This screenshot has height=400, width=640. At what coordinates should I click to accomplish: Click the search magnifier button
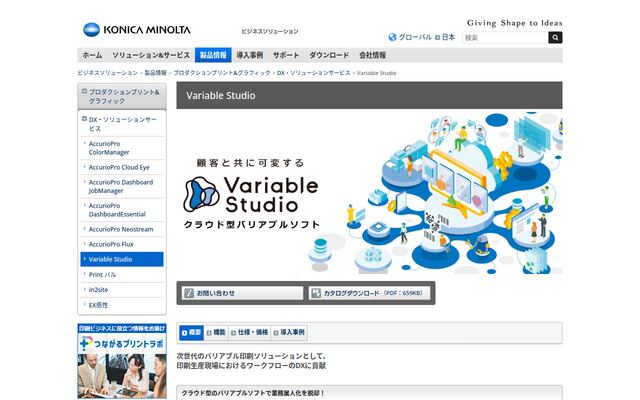555,38
